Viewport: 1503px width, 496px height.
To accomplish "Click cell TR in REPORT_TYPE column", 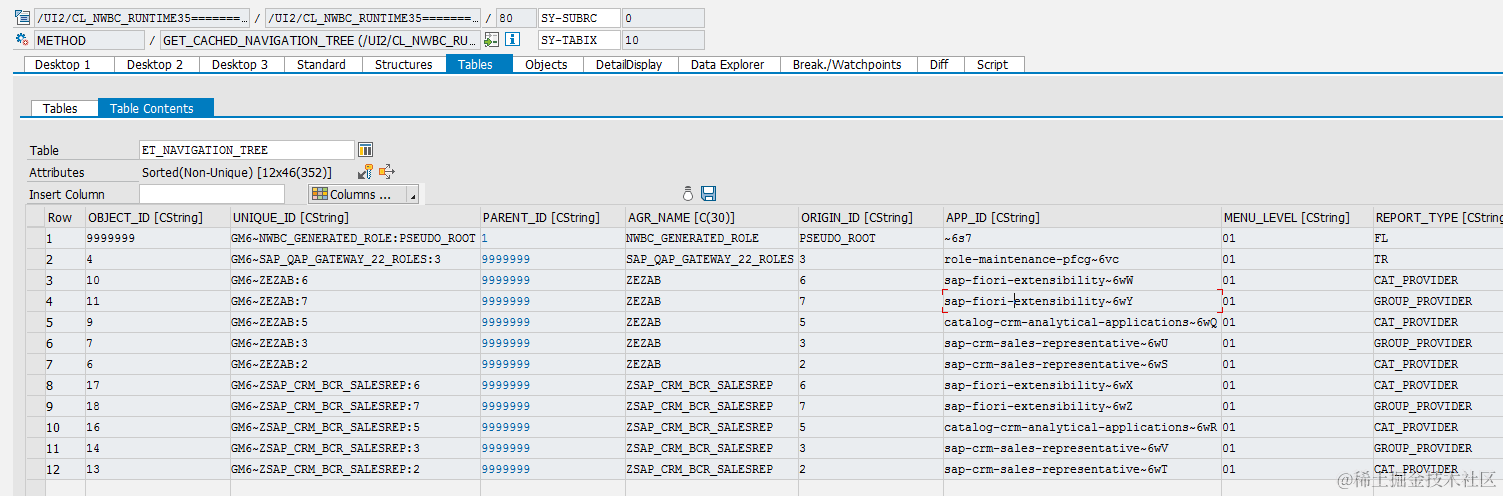I will 1437,259.
